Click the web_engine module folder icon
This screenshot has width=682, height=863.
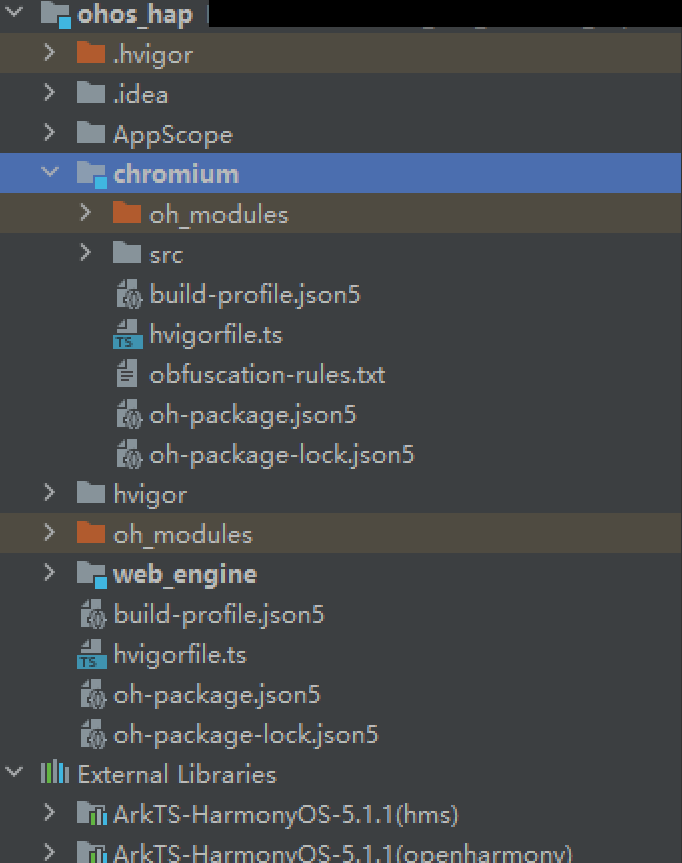coord(91,575)
